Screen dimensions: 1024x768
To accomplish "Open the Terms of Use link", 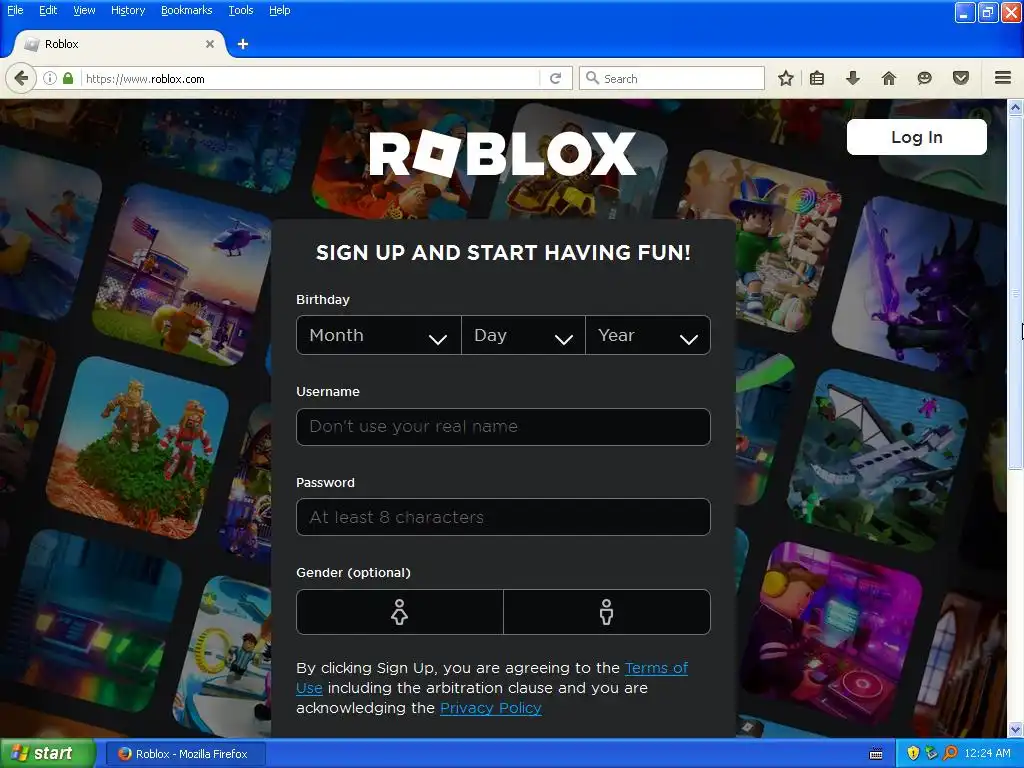I will coord(656,668).
